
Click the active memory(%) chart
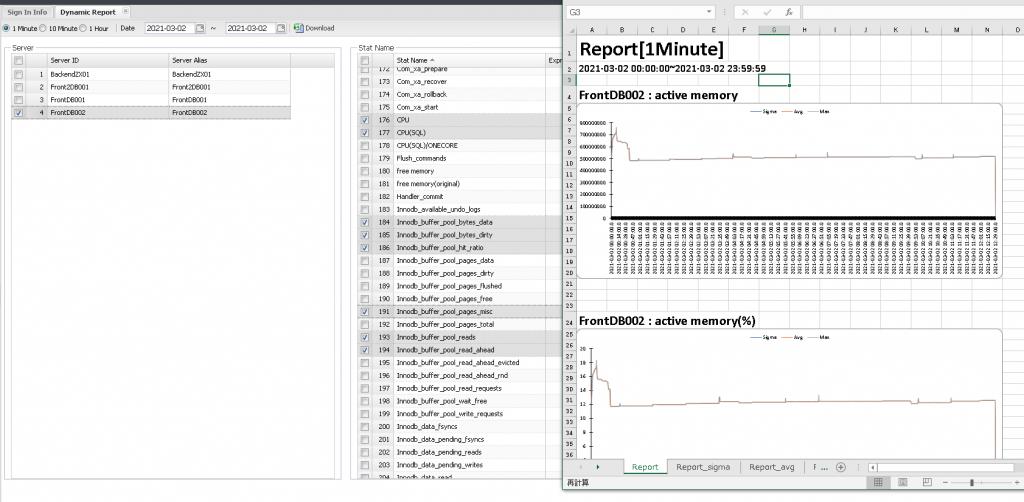pos(788,395)
